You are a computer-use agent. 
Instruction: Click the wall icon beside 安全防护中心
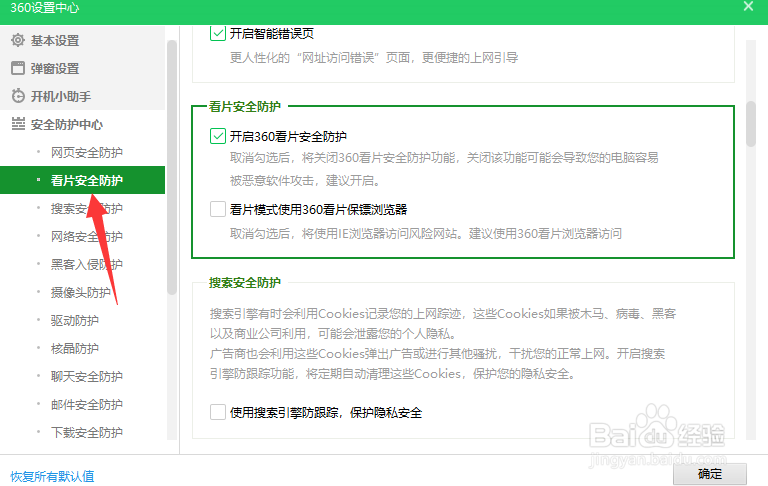click(x=18, y=124)
